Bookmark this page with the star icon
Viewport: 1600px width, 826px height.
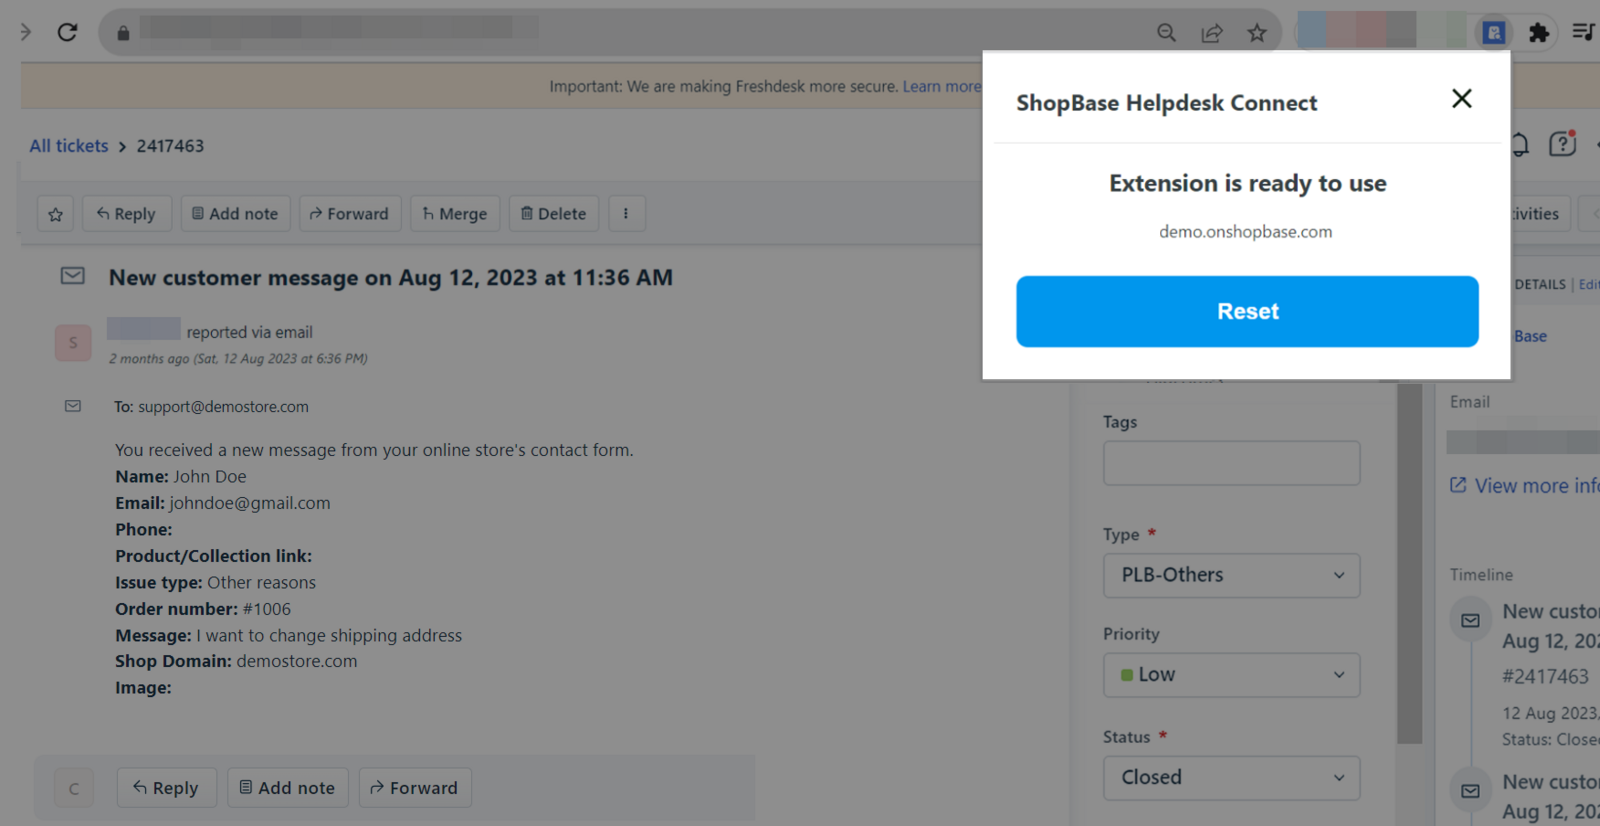click(x=1257, y=33)
